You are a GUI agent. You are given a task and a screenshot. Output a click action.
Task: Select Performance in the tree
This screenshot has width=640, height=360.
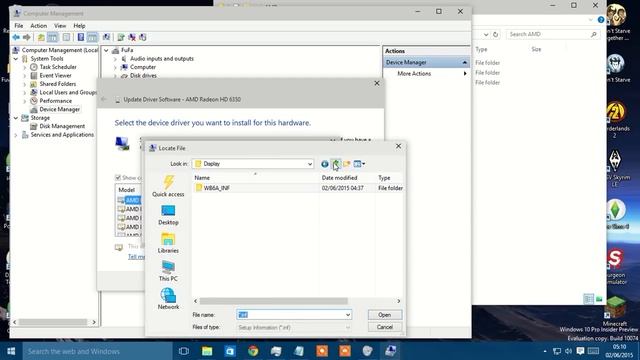coord(55,101)
